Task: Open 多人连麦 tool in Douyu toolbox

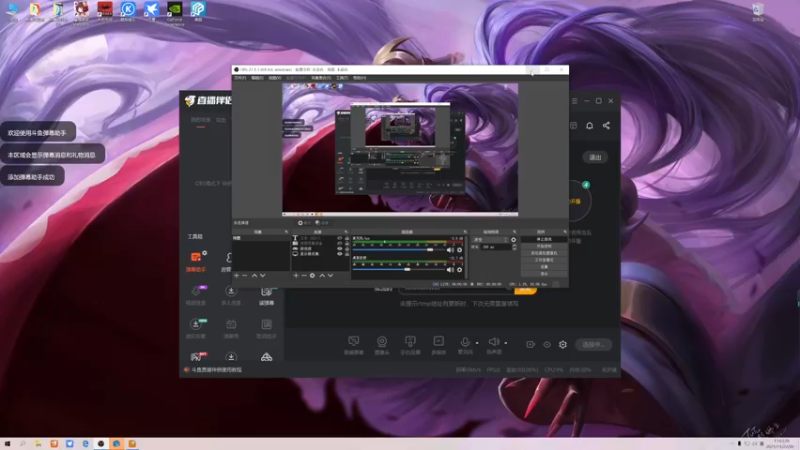Action: coord(231,296)
